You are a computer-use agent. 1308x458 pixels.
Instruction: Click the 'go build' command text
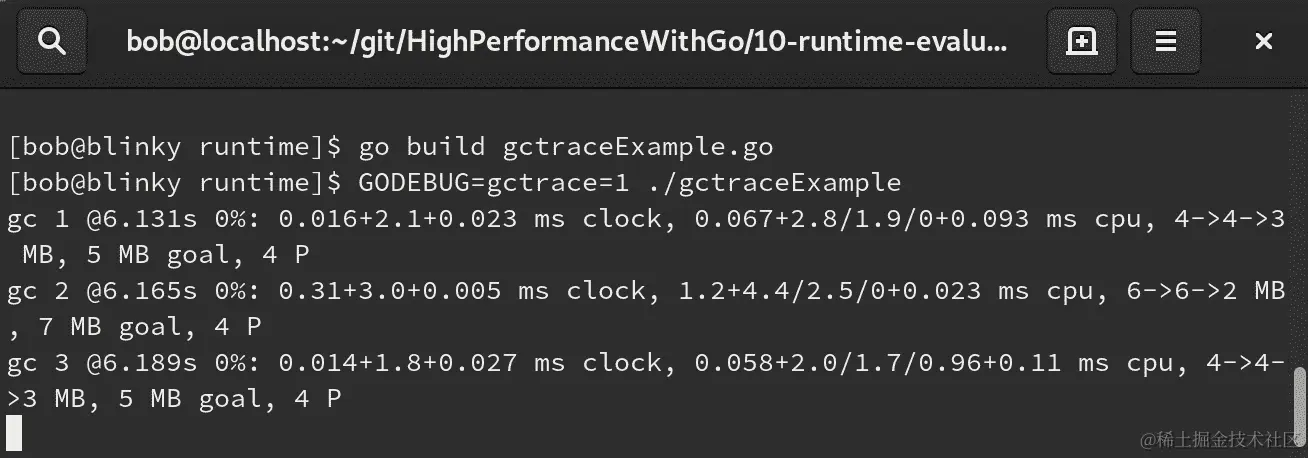pyautogui.click(x=421, y=147)
